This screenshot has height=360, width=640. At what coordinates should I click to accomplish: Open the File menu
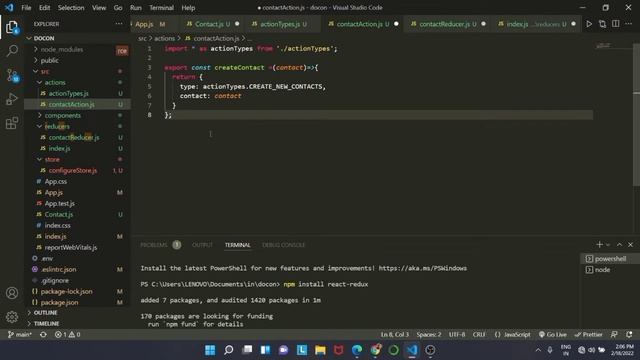tap(26, 8)
